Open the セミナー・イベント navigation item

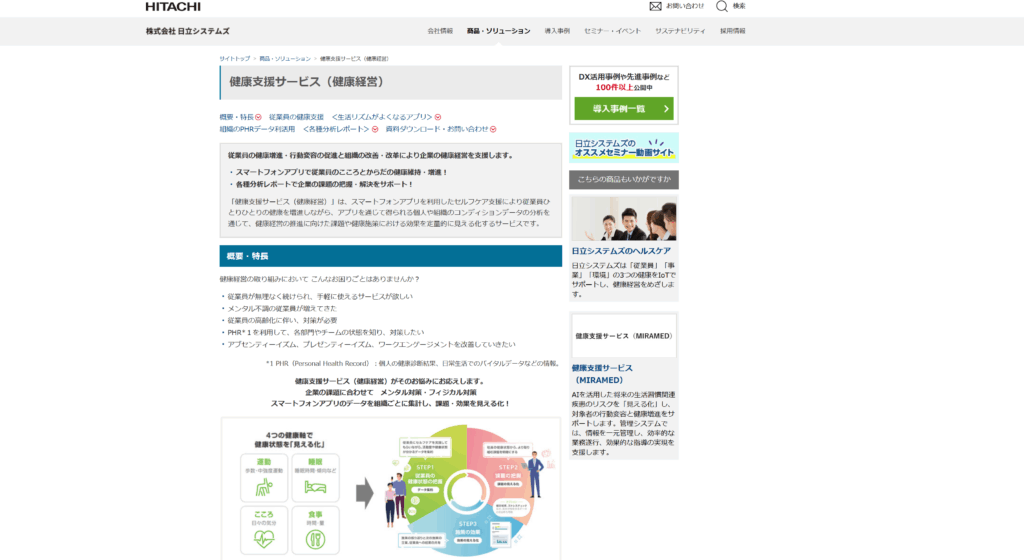pyautogui.click(x=613, y=31)
